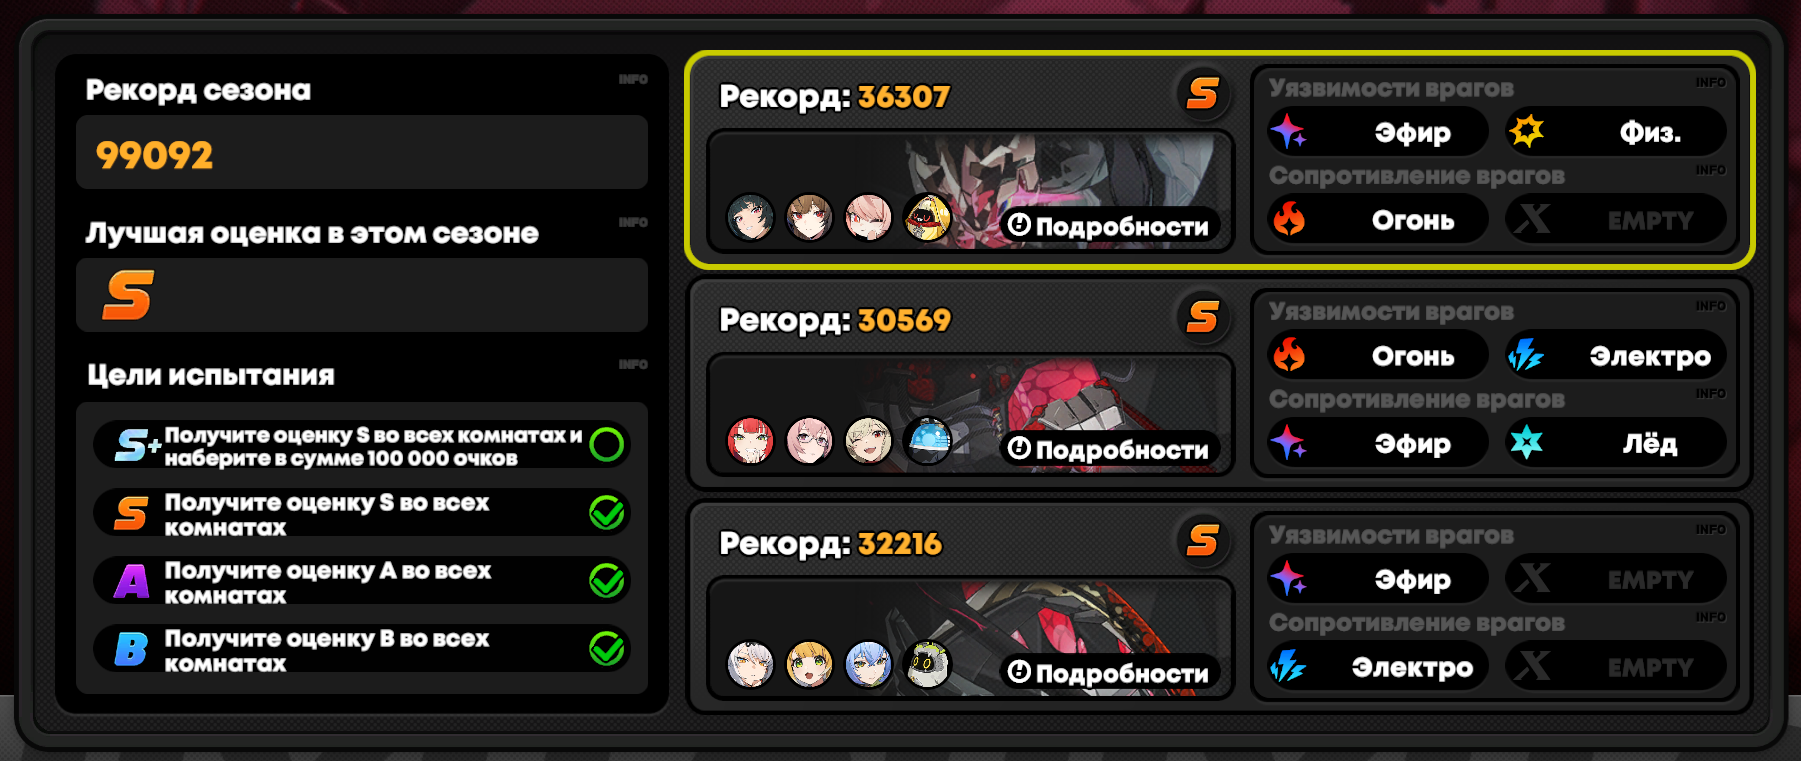1801x761 pixels.
Task: Select the bangboo avatar in record 32216 team
Action: tap(928, 664)
